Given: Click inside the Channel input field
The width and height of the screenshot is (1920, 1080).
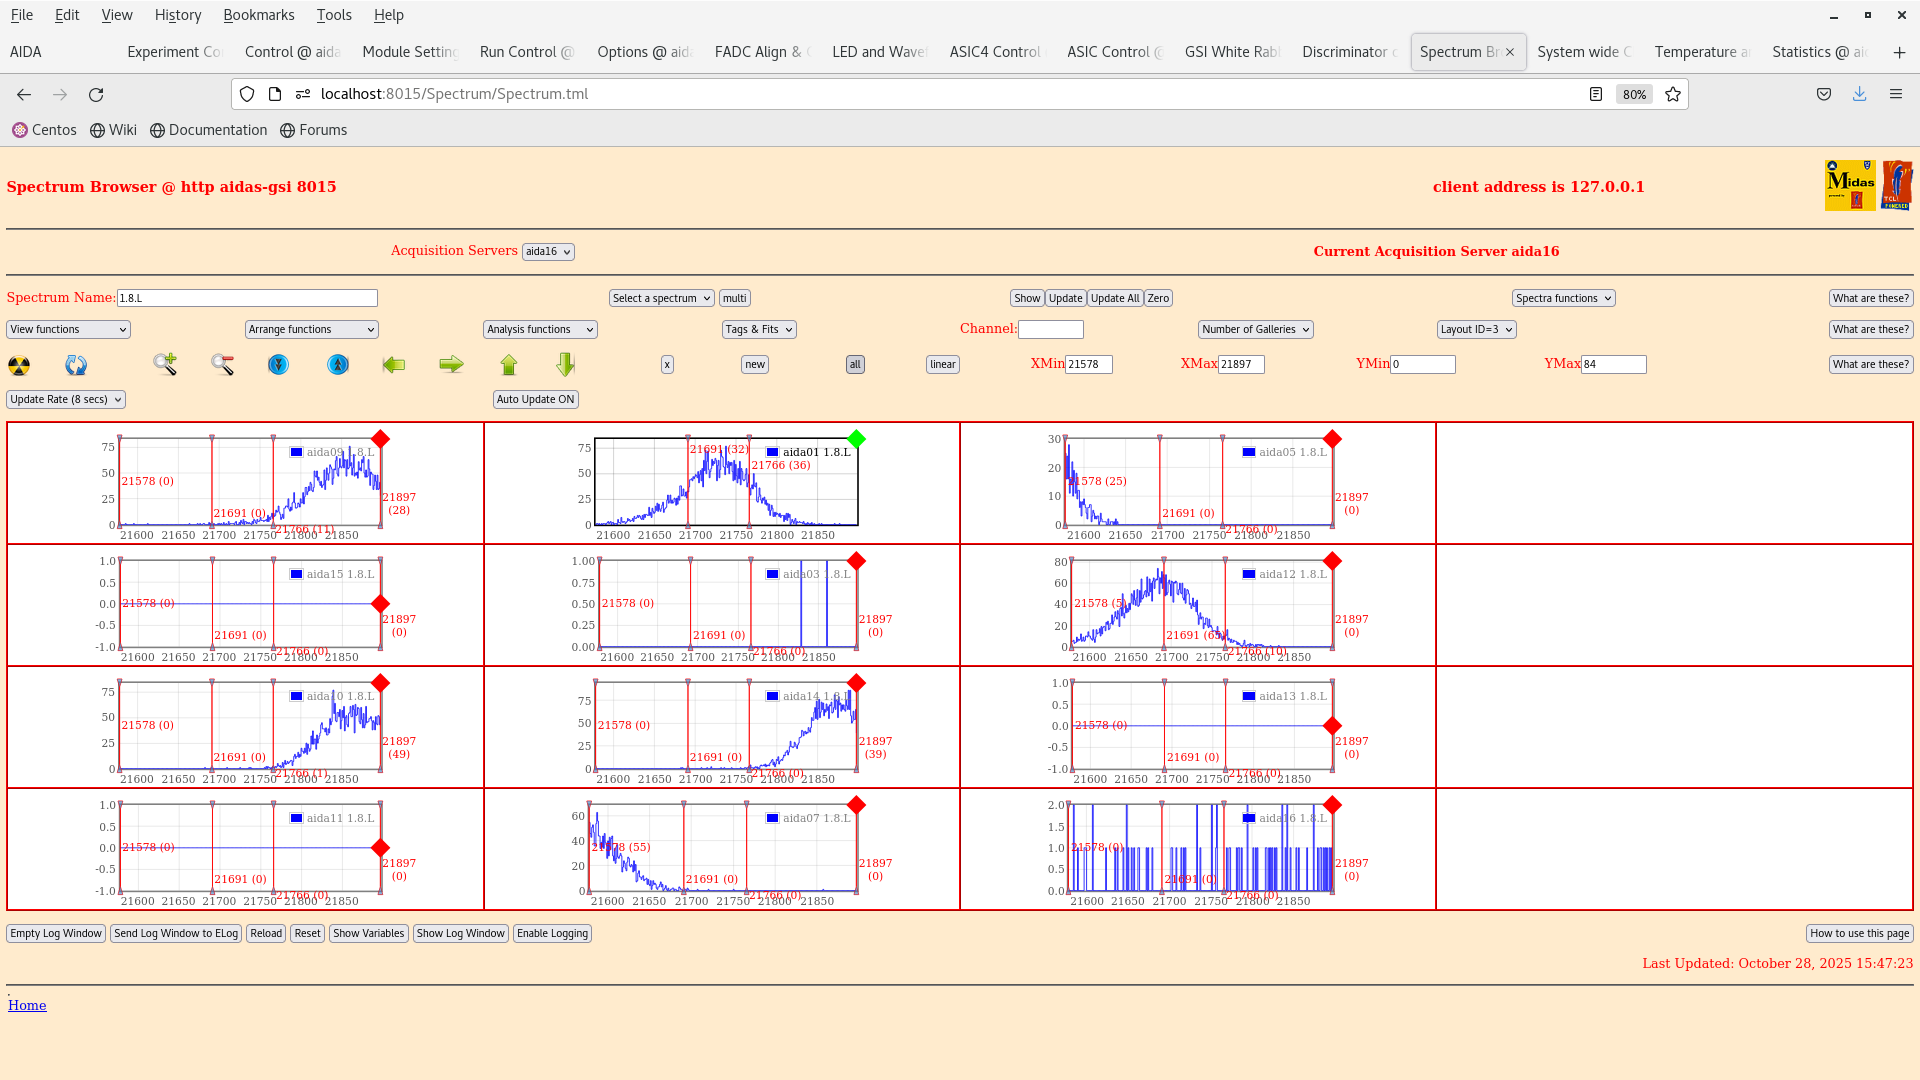Looking at the screenshot, I should [1050, 329].
